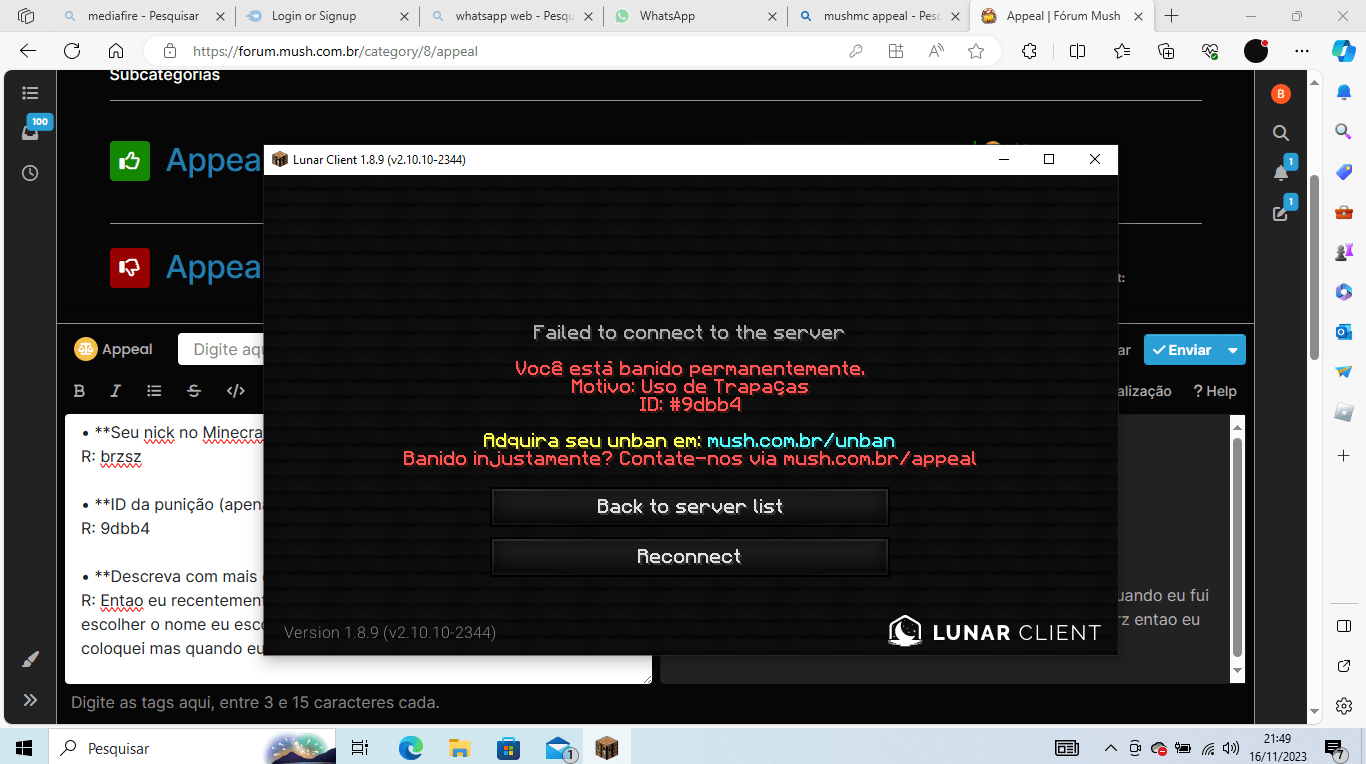
Task: Open Edge sidebar settings gear
Action: (1344, 706)
